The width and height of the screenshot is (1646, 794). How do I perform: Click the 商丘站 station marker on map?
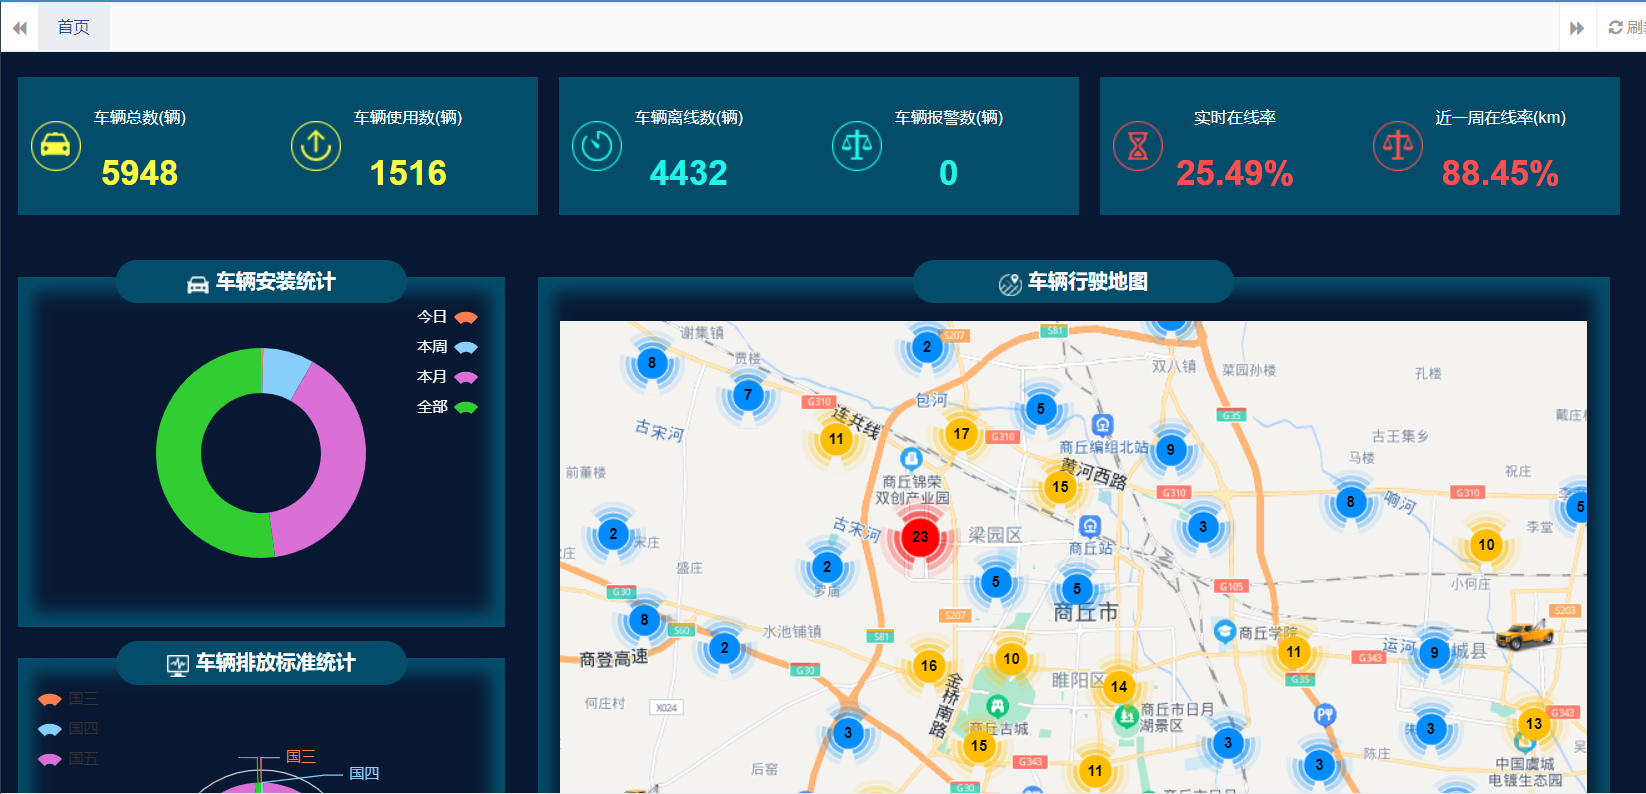click(1090, 527)
